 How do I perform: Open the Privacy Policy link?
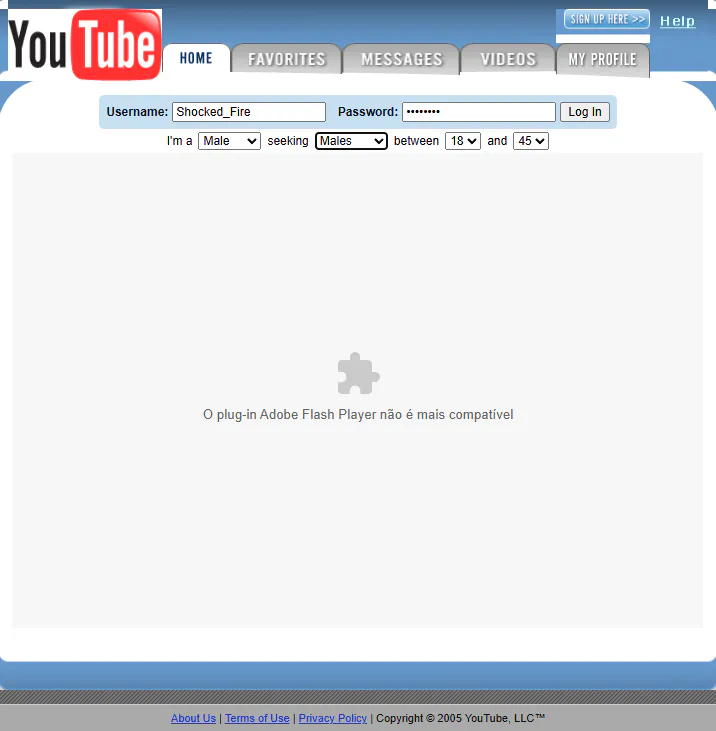coord(333,718)
